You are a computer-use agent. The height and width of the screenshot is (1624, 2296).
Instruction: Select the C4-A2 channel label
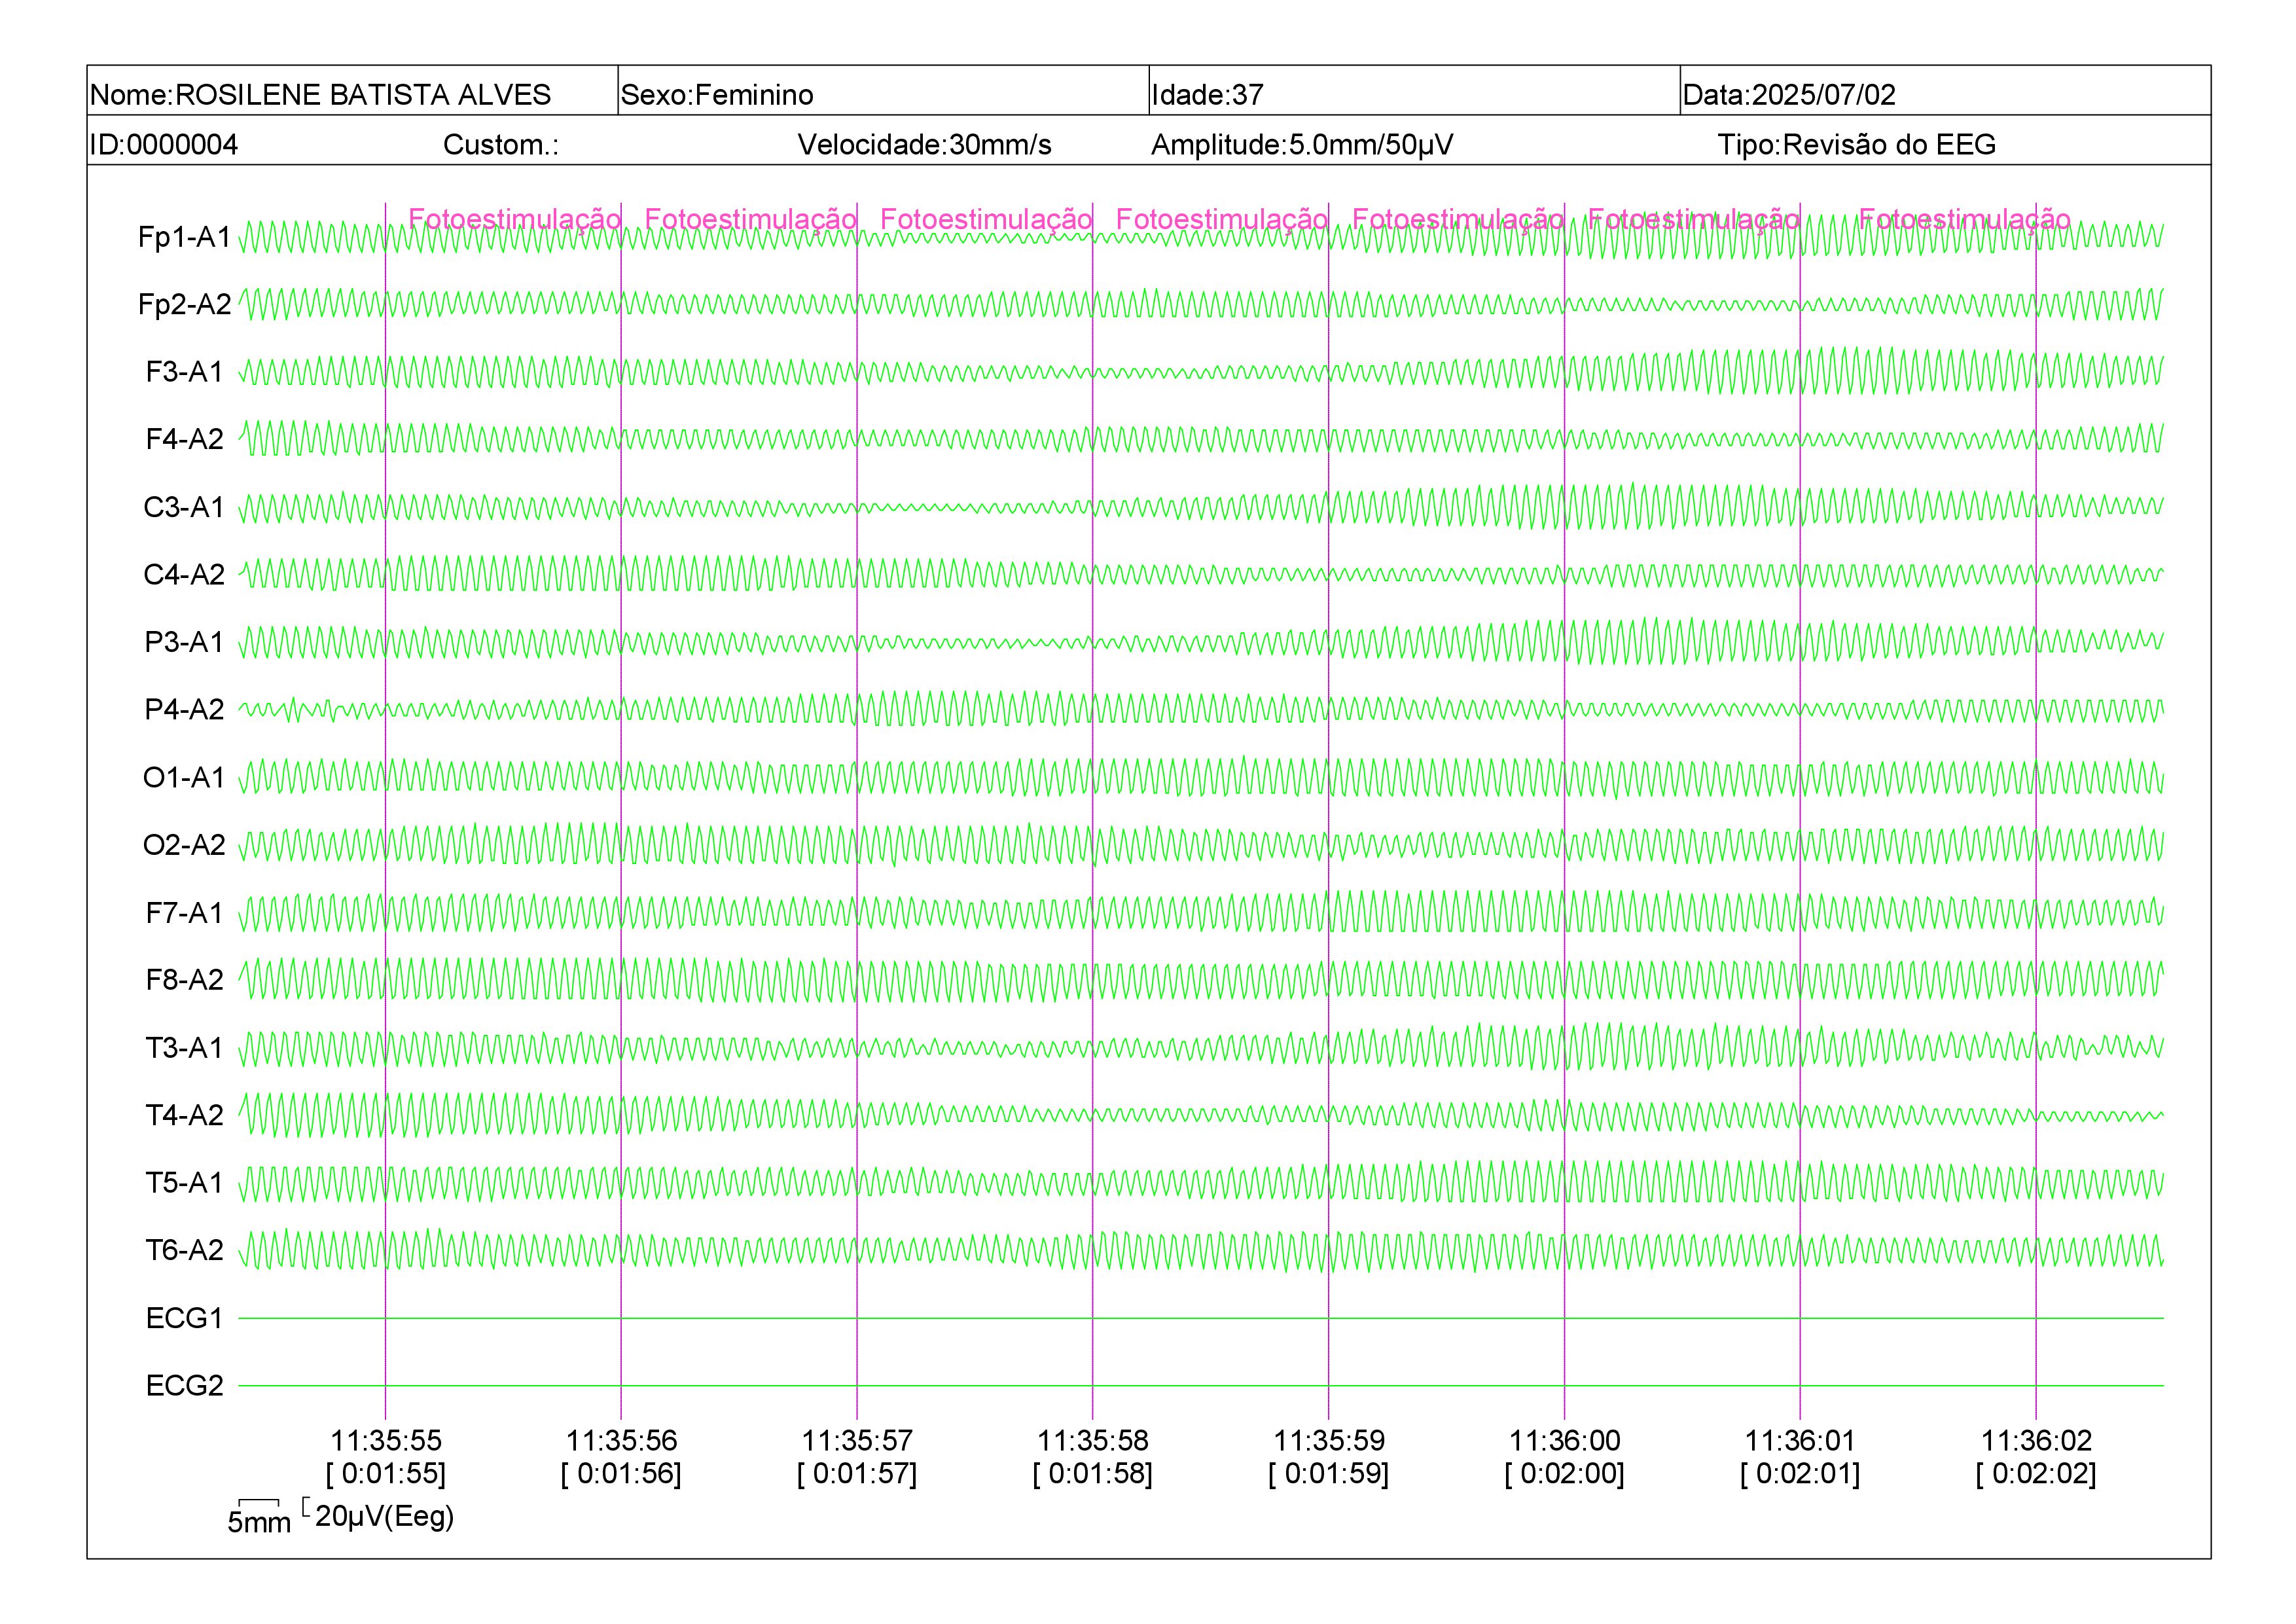(185, 574)
